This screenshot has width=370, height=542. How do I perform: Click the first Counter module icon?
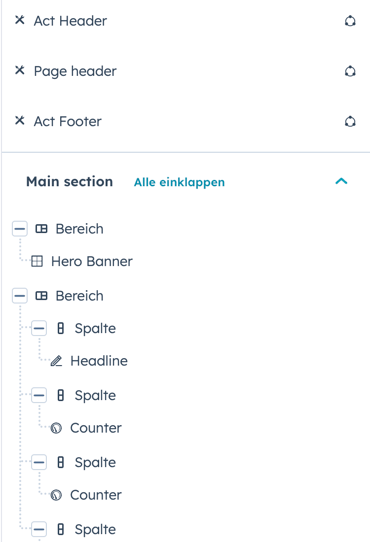[x=56, y=428]
